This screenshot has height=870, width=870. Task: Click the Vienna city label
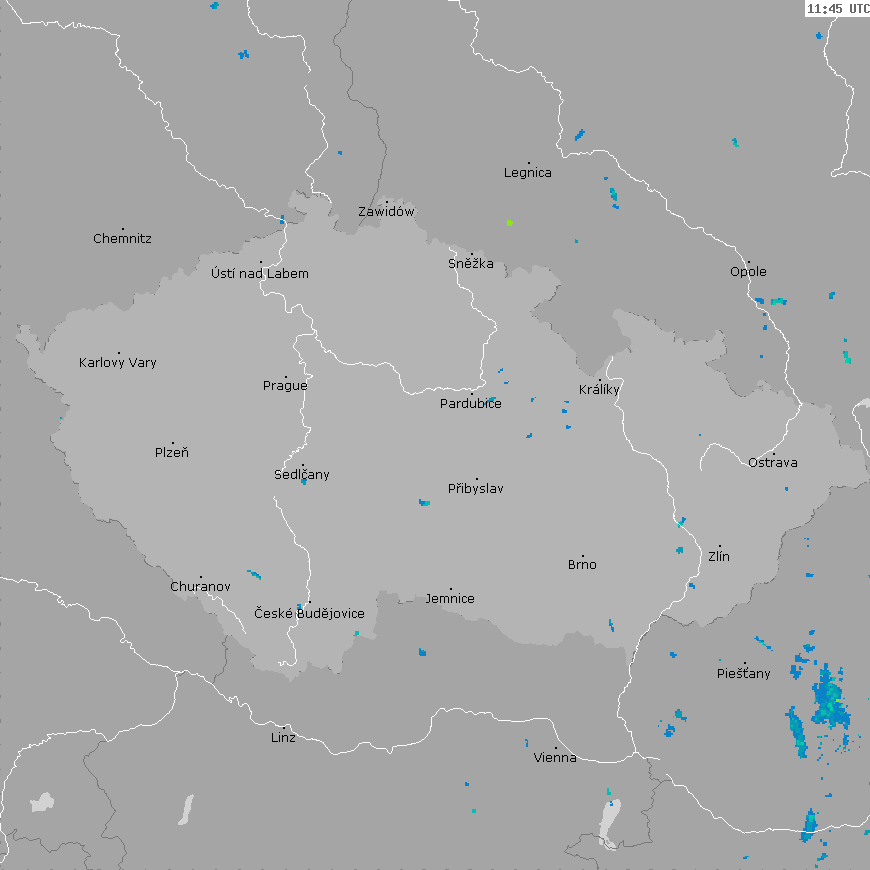click(x=555, y=758)
